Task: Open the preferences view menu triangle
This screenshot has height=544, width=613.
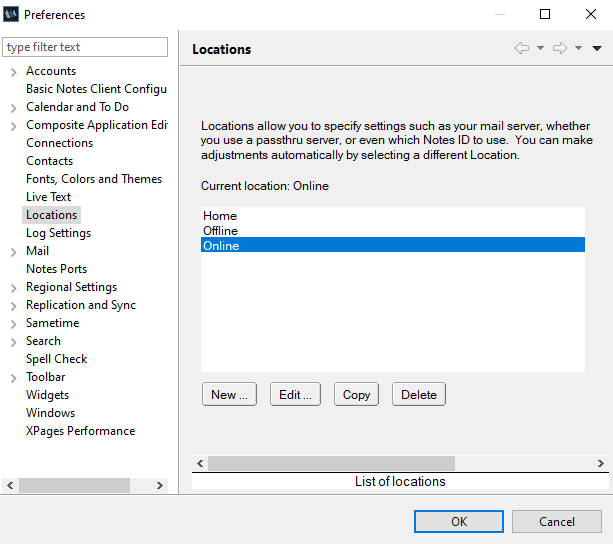Action: tap(597, 48)
